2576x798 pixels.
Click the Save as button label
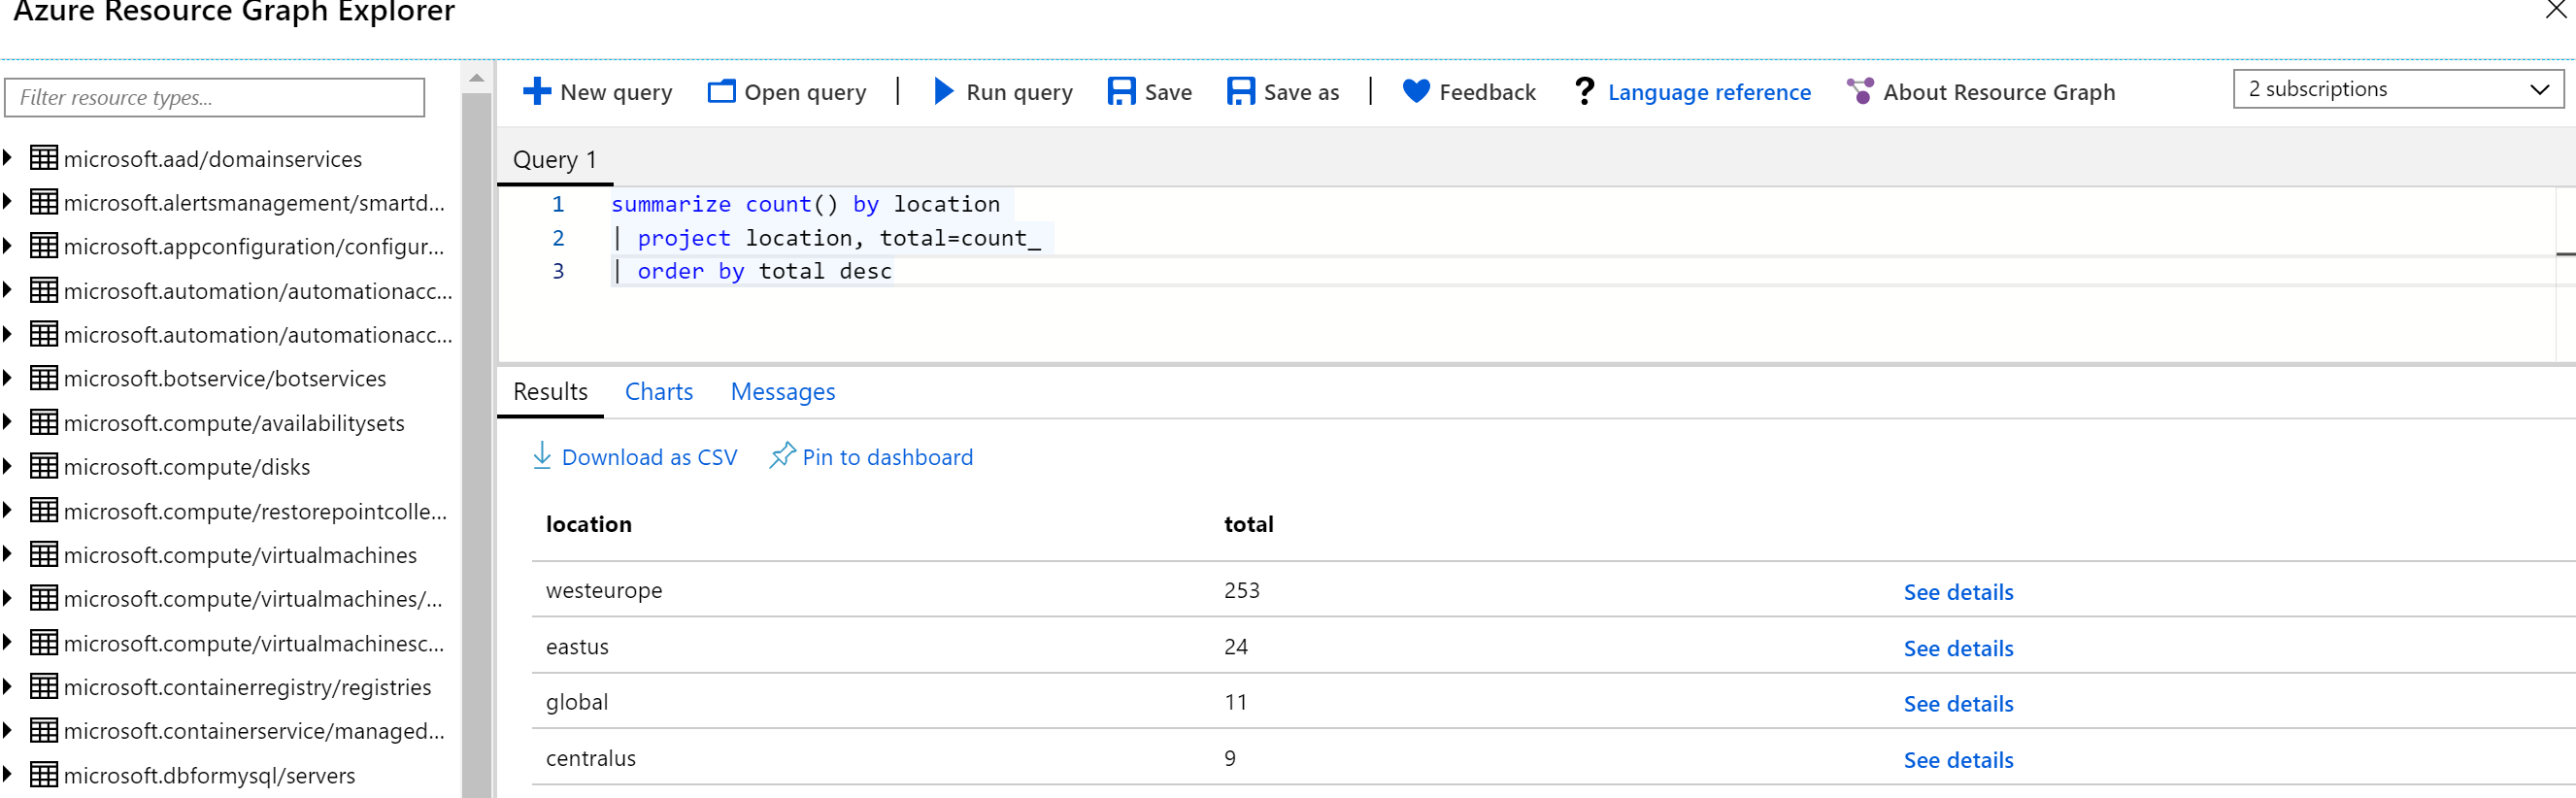point(1301,92)
